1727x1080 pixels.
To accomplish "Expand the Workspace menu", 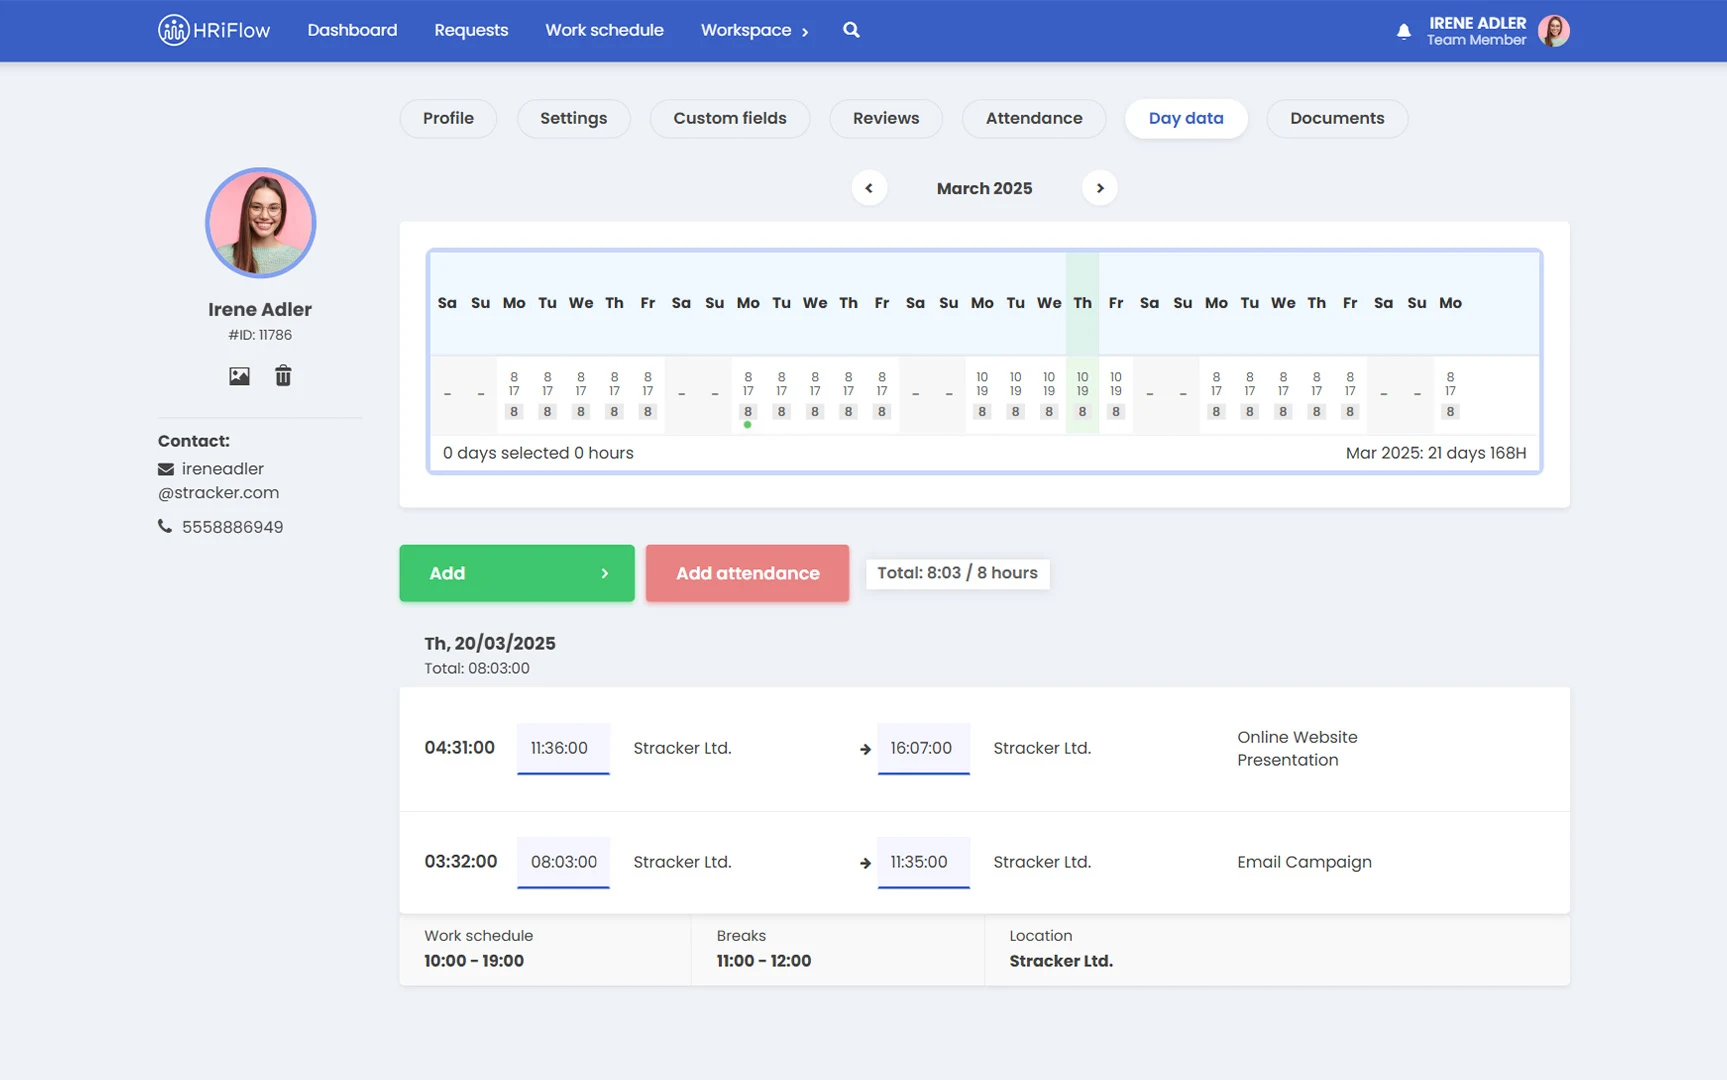I will [x=754, y=30].
